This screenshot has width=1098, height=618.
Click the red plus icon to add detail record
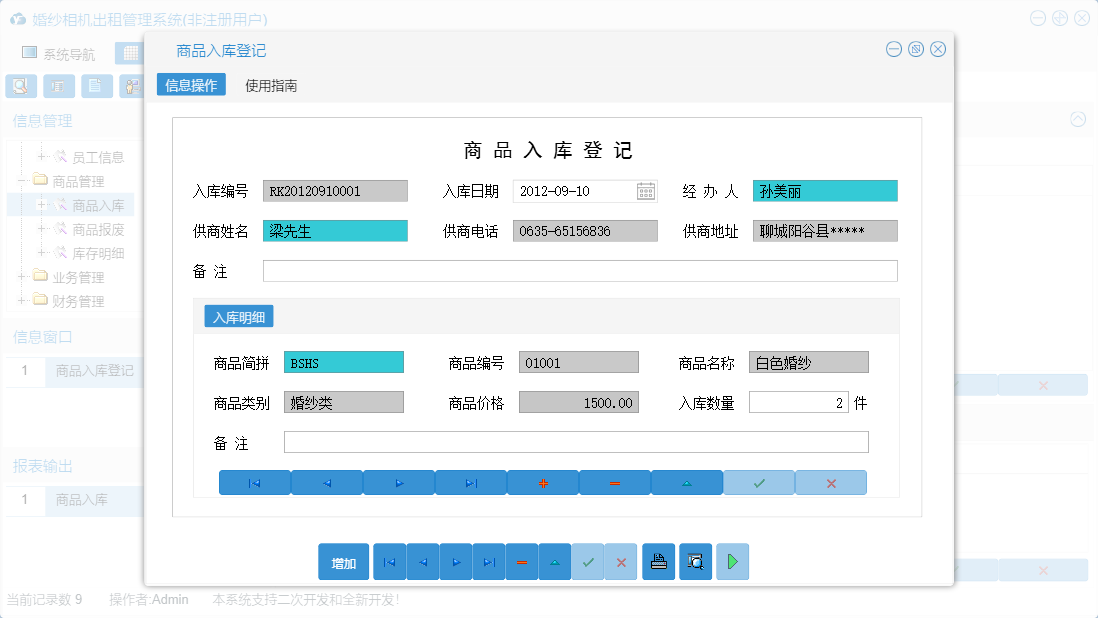pos(543,482)
